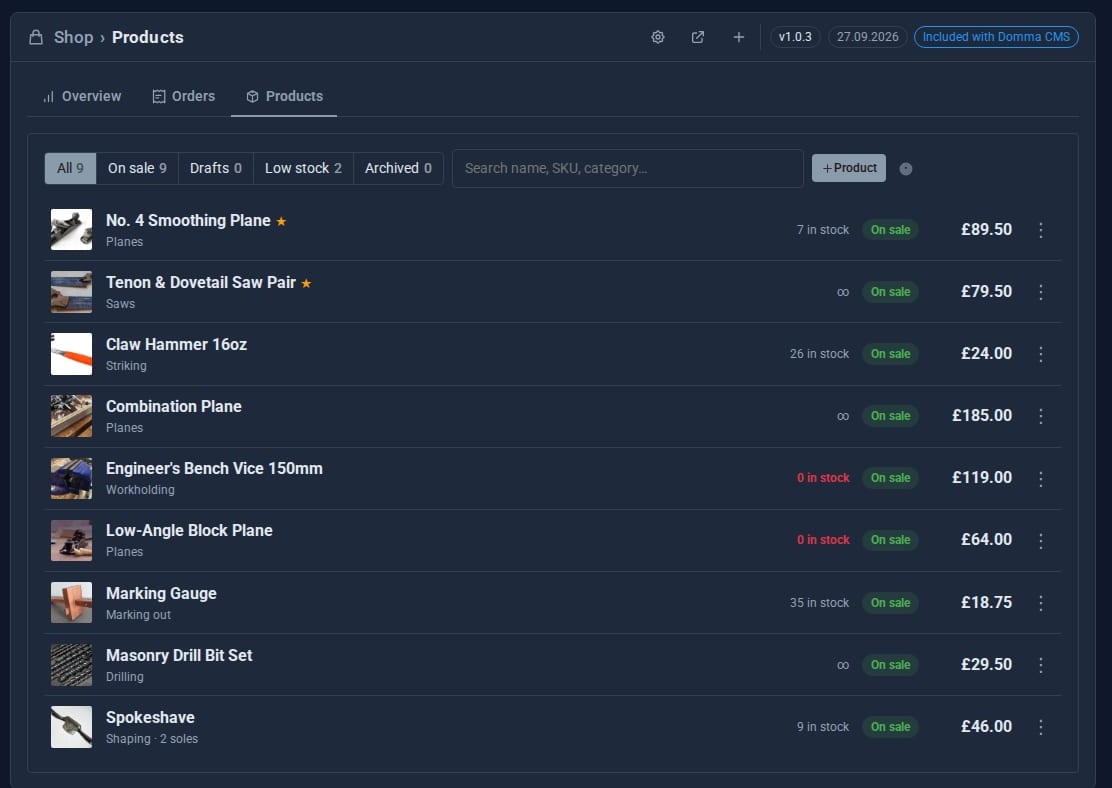Filter products by Drafts

[216, 168]
